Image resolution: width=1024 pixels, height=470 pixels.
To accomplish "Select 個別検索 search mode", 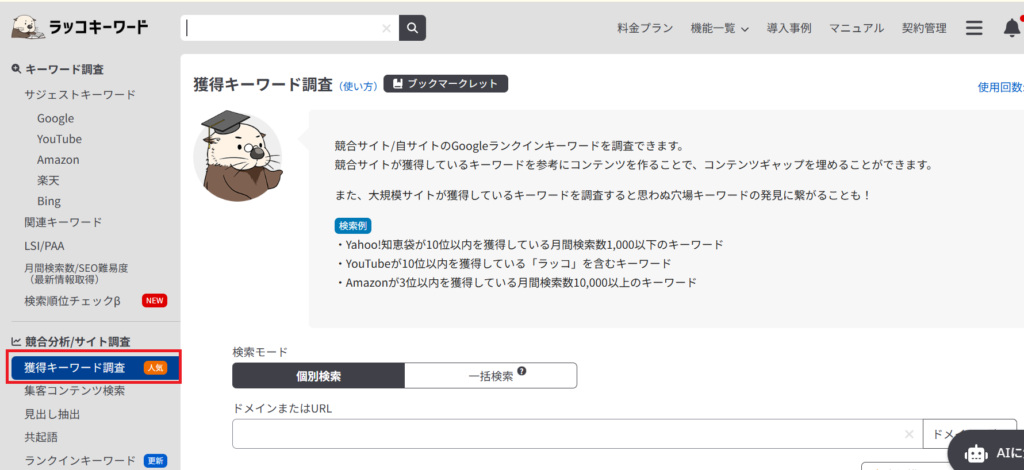I will tap(318, 376).
